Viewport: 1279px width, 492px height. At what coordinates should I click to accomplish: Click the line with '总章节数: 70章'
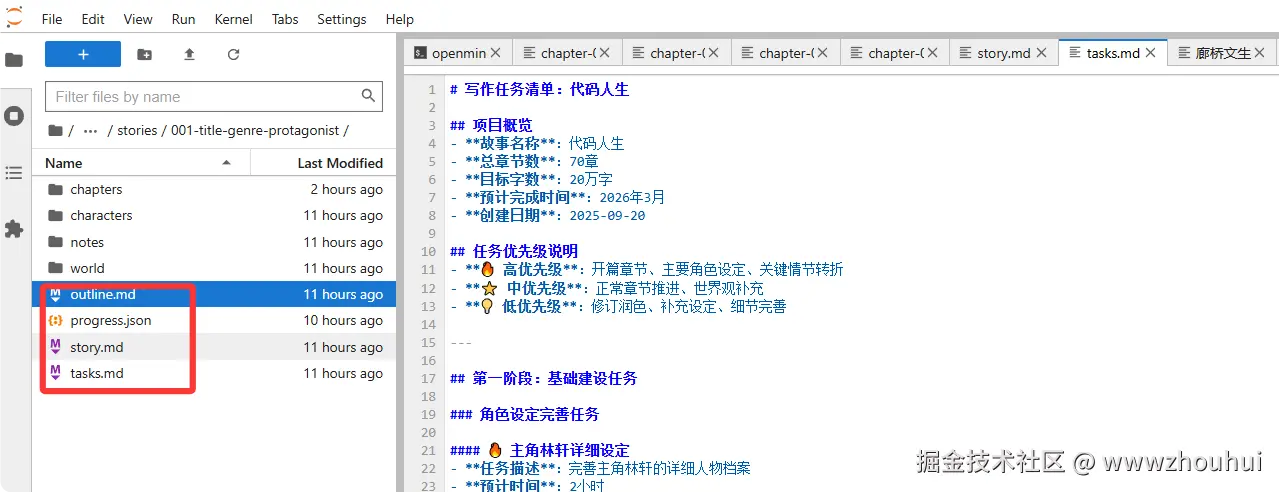524,161
